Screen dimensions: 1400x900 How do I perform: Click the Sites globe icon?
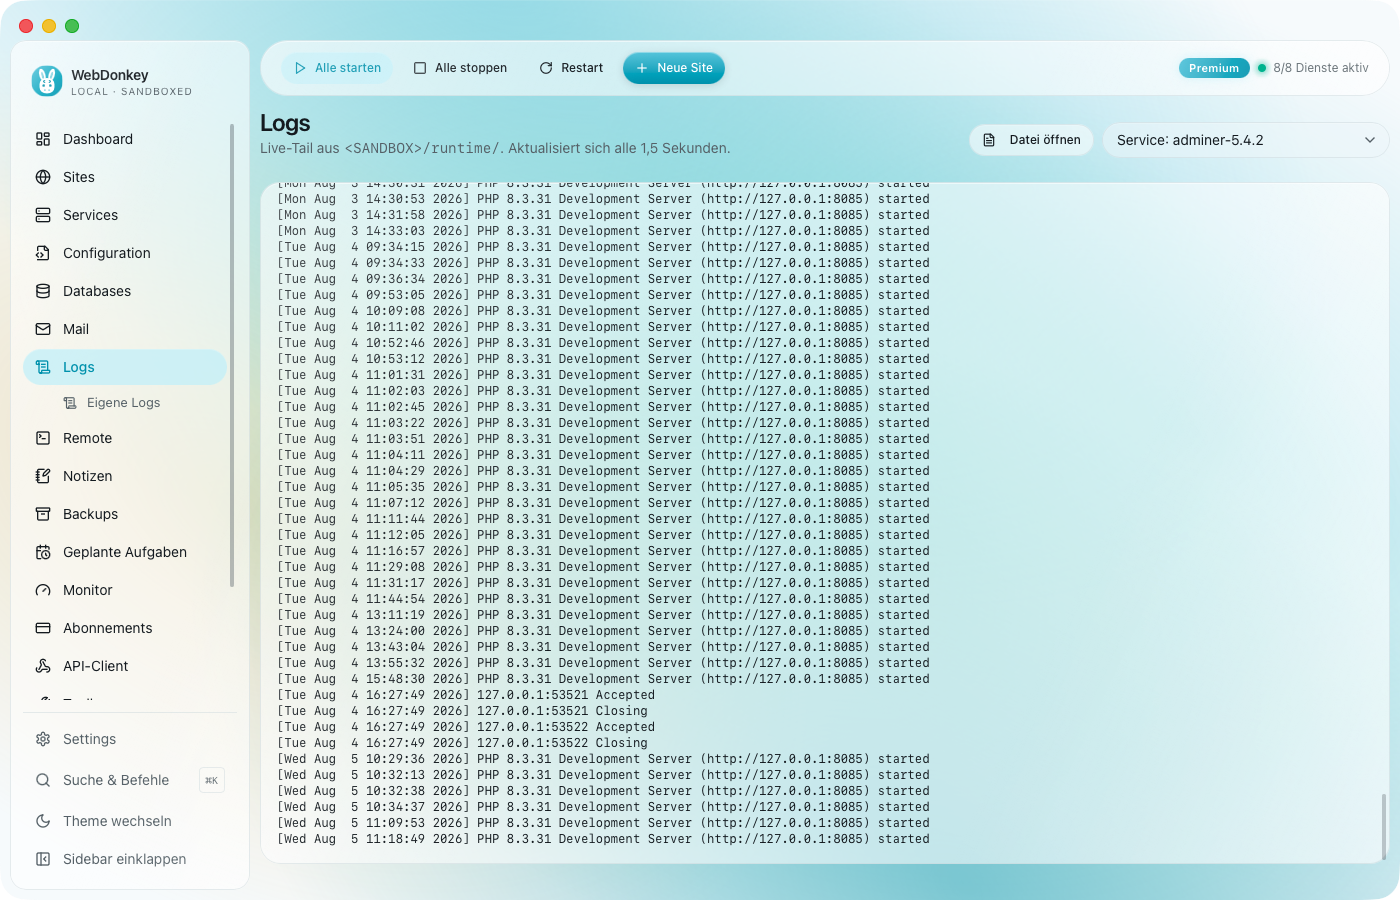pyautogui.click(x=43, y=177)
